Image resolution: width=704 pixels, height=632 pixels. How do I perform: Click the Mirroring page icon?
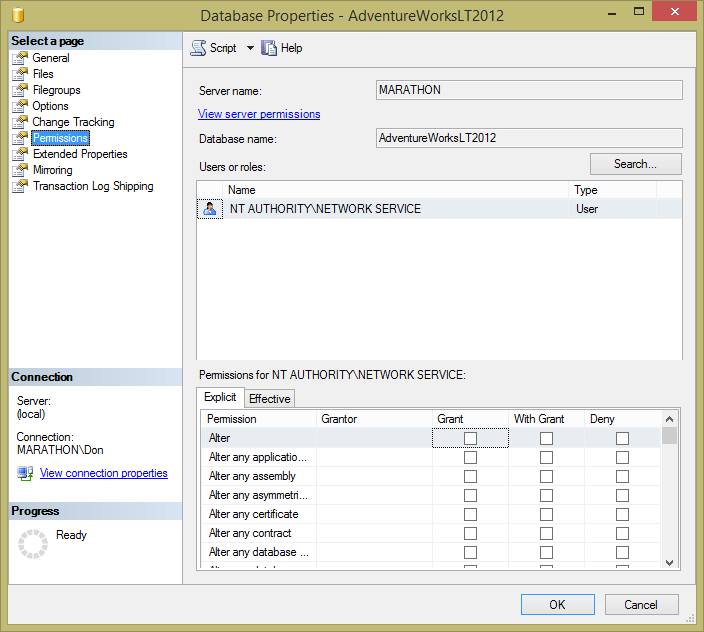point(20,170)
